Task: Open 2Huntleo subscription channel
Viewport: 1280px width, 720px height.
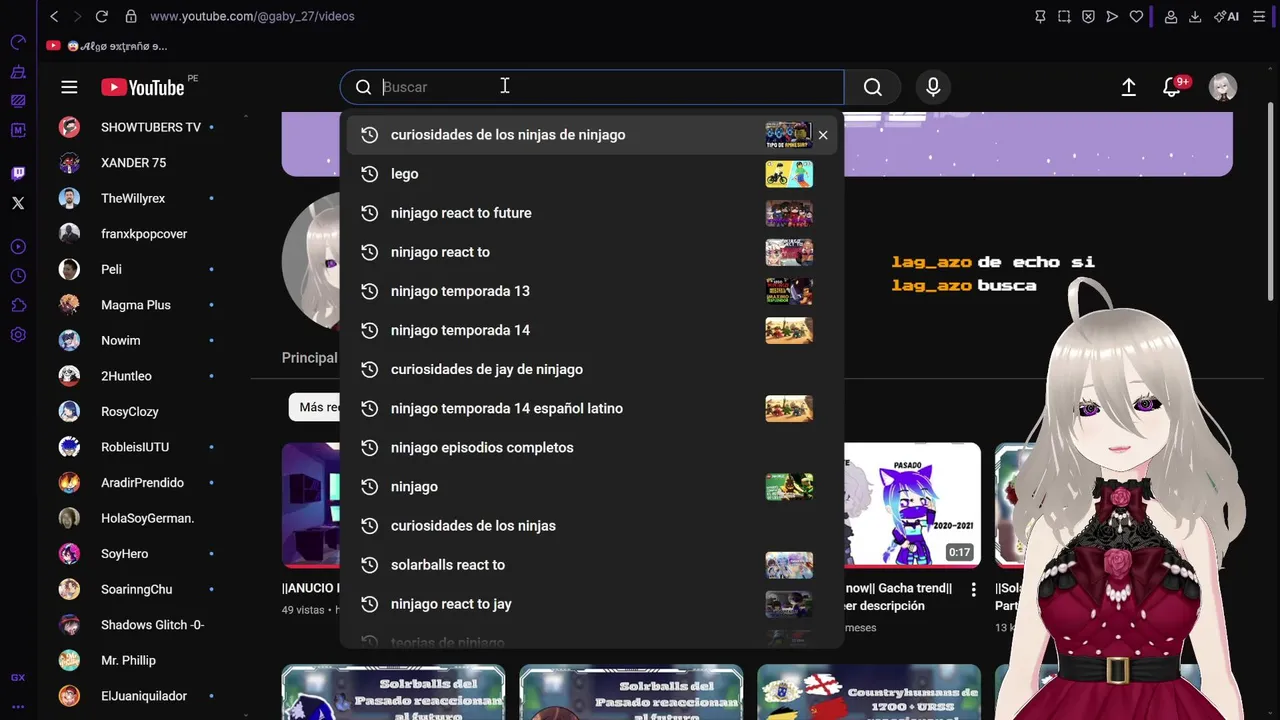Action: 137,376
